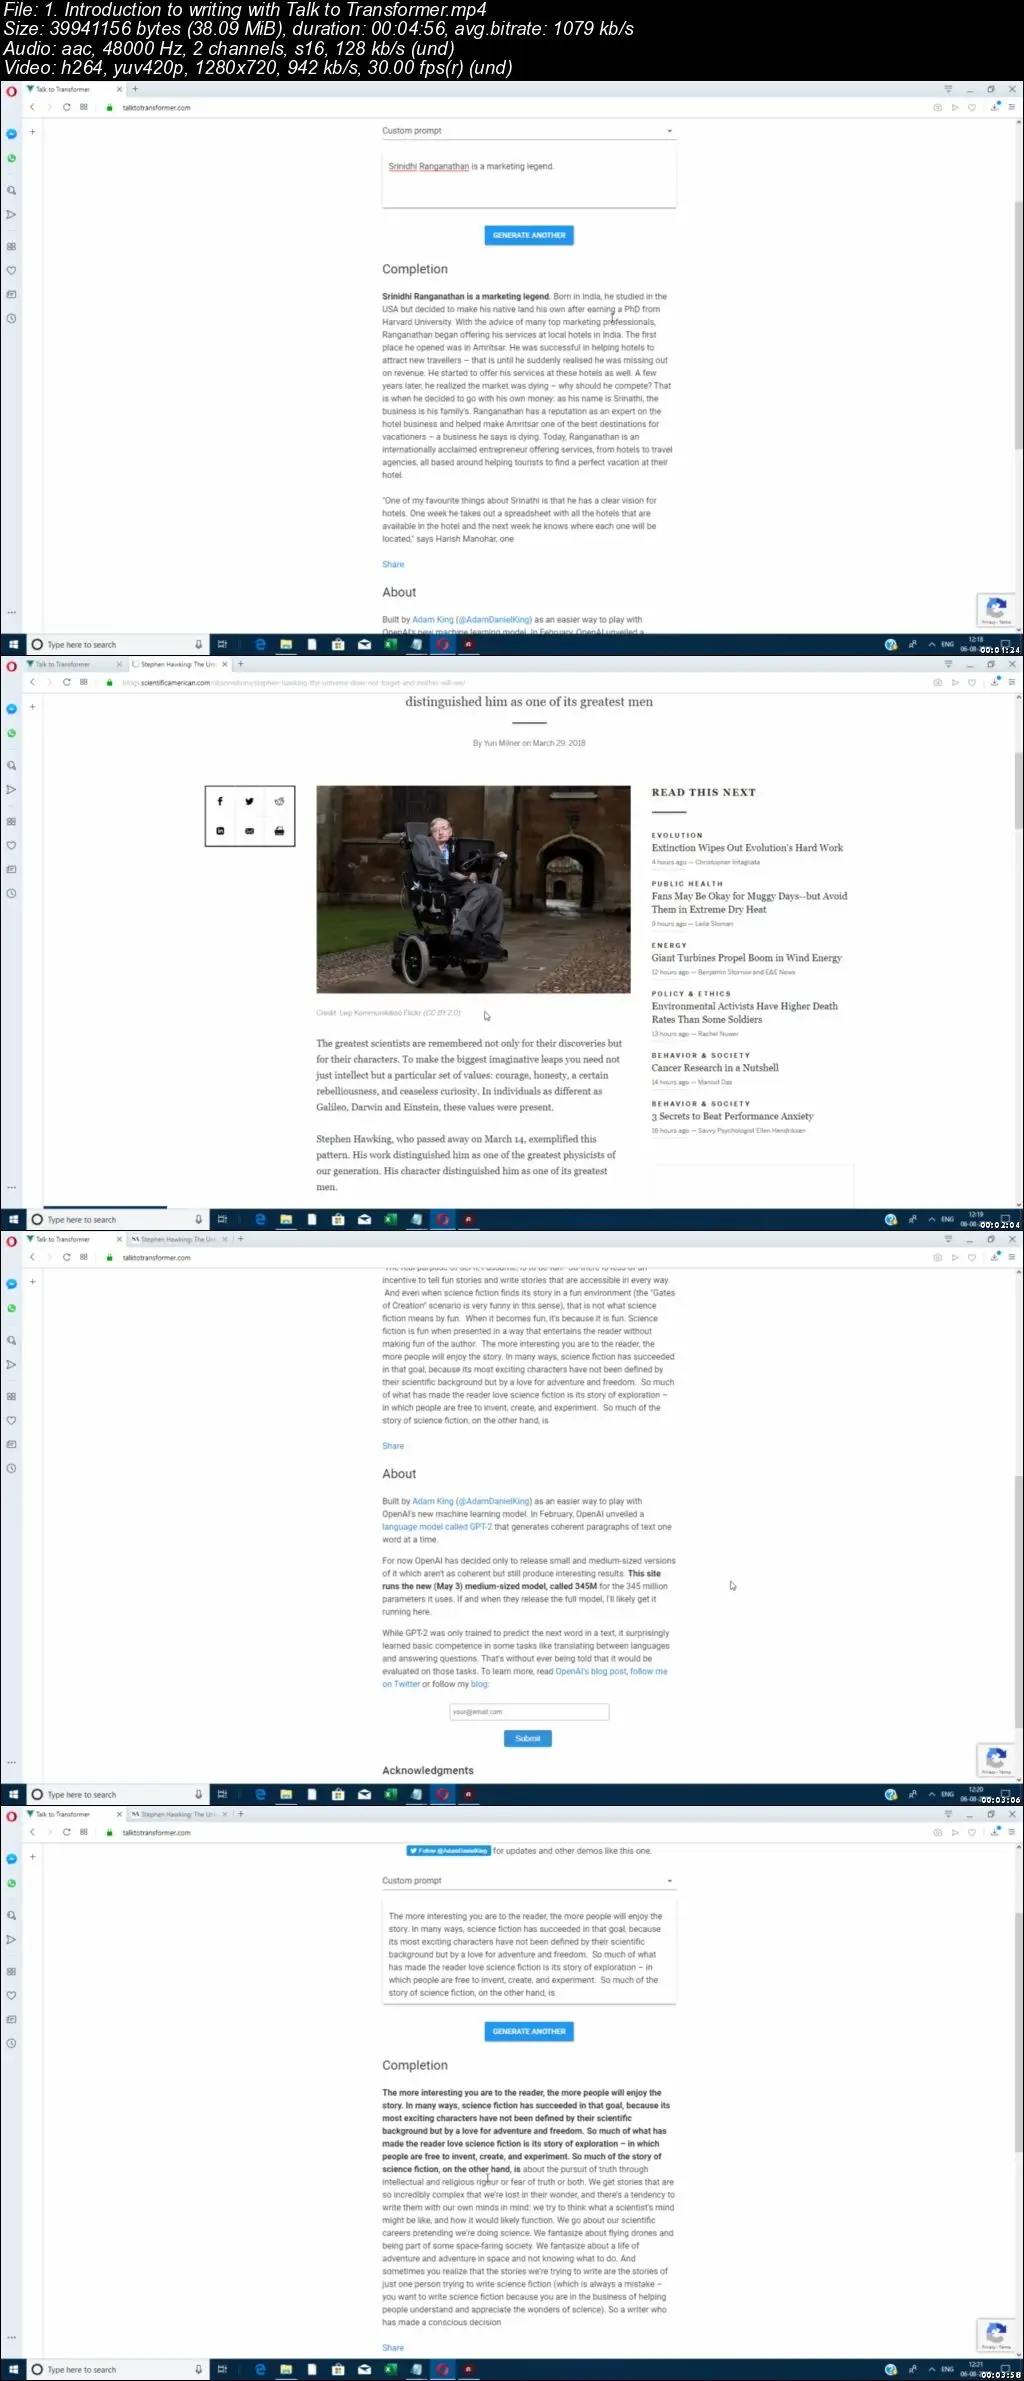Click Share link under 'made a conscious decision' completion
Screen dimensions: 1024x2381
pos(393,2347)
